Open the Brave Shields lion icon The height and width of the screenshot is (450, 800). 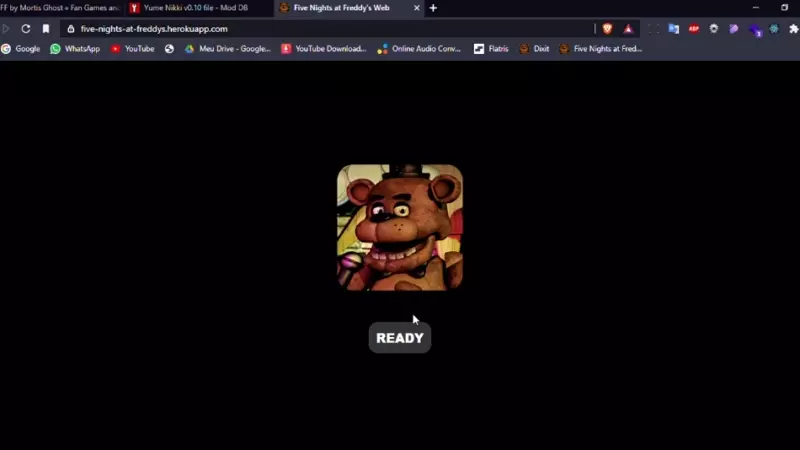pos(607,29)
